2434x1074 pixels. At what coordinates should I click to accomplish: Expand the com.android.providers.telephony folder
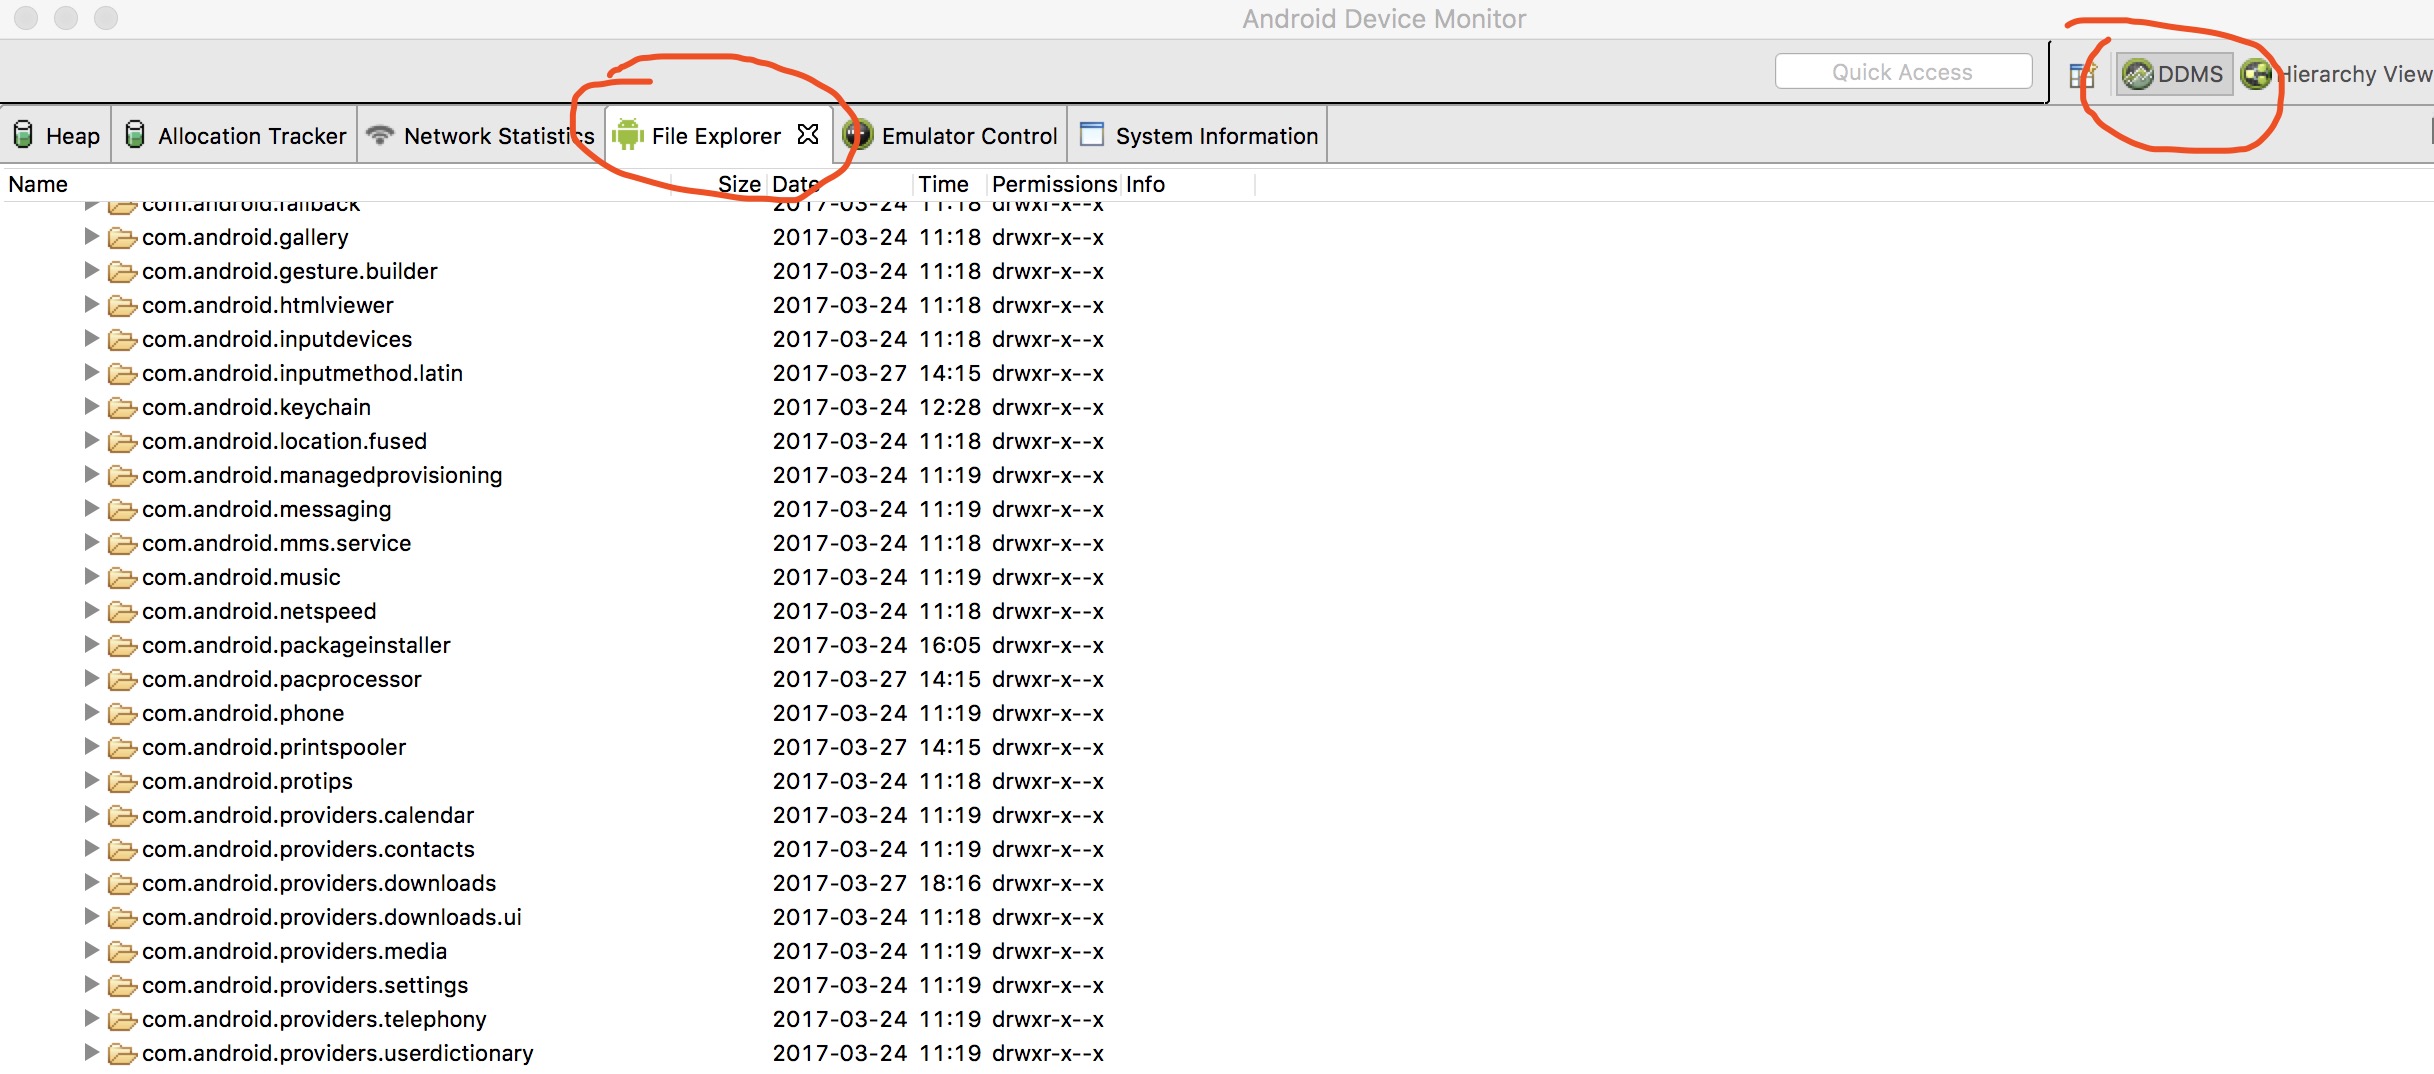click(x=91, y=1018)
